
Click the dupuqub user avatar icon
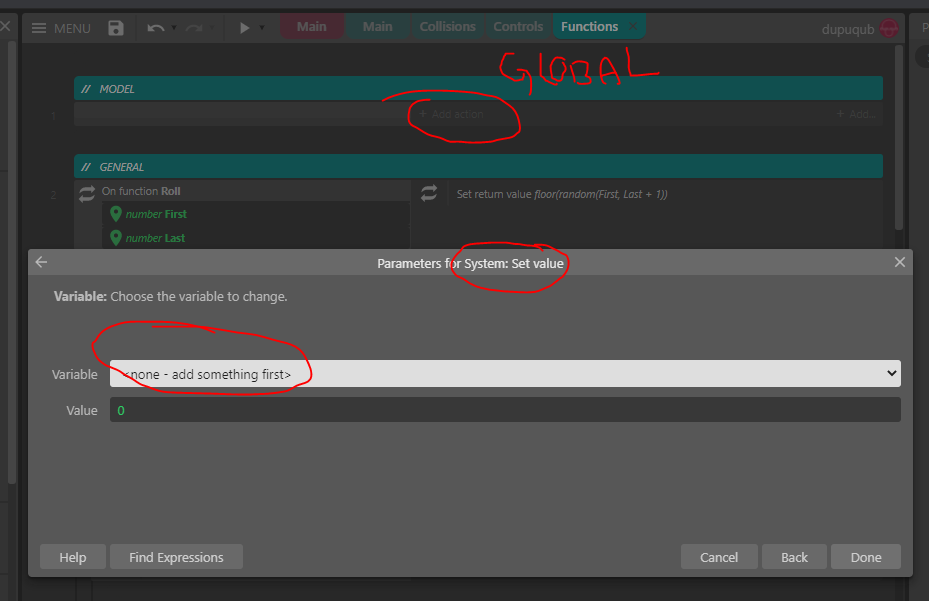(x=889, y=28)
